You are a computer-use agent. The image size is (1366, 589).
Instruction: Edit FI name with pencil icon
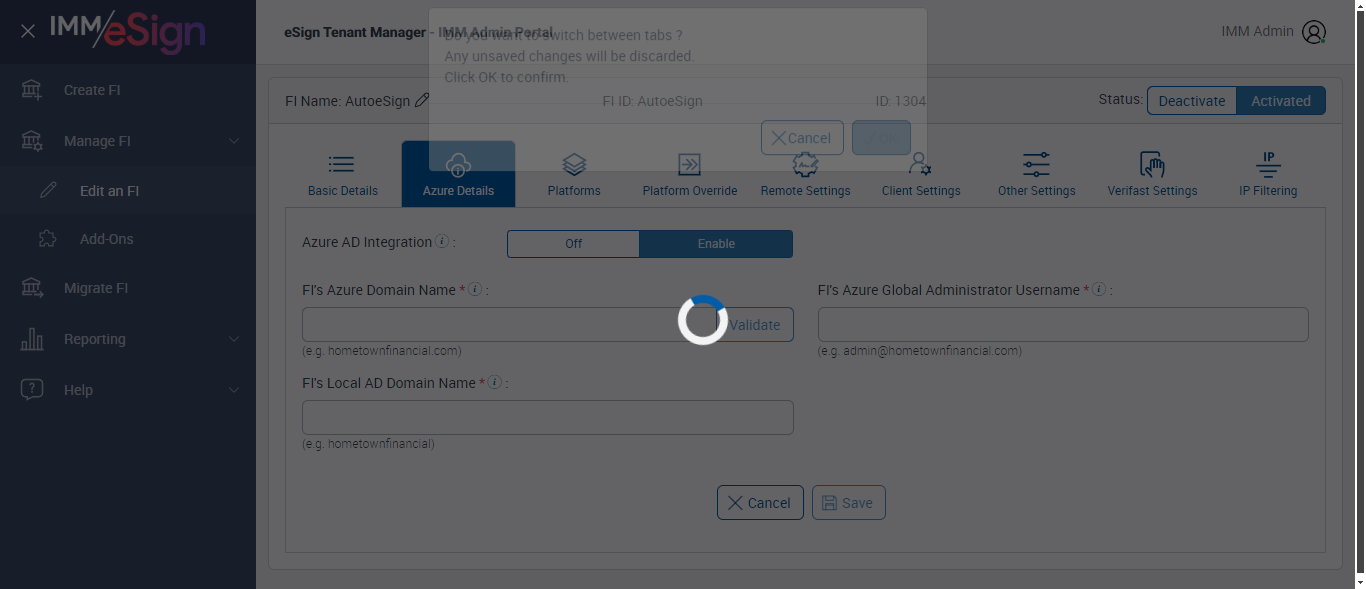422,100
